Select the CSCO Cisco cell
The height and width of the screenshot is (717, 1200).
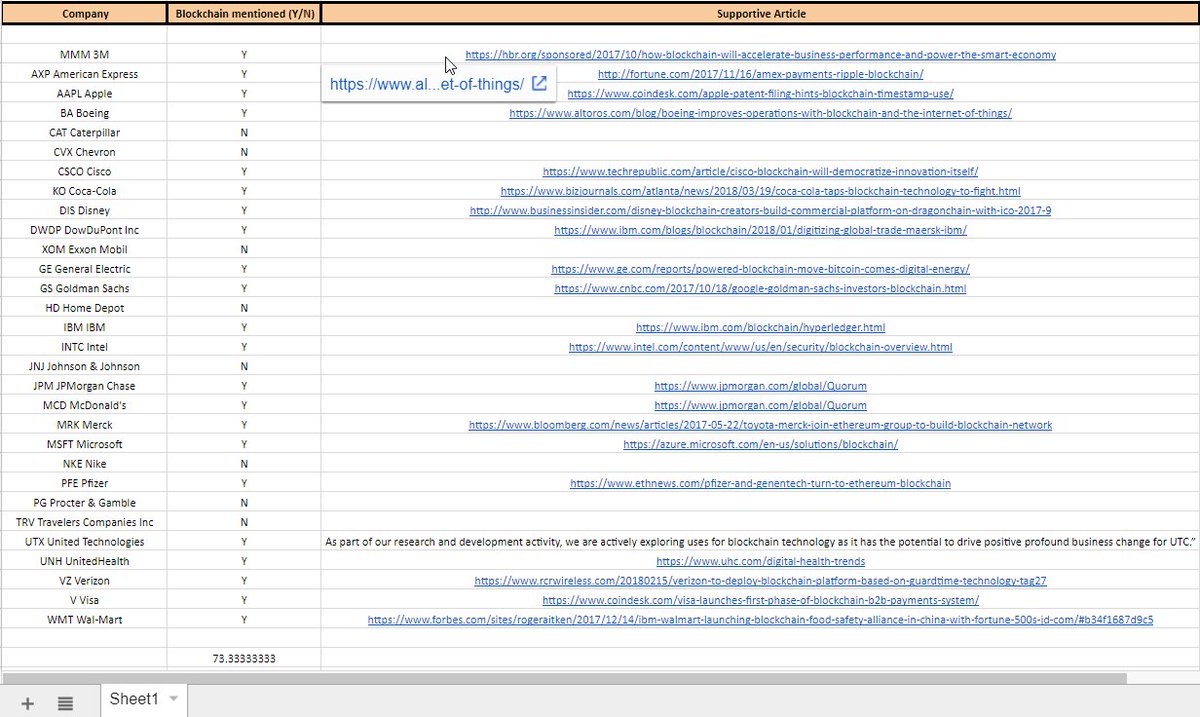pos(84,172)
